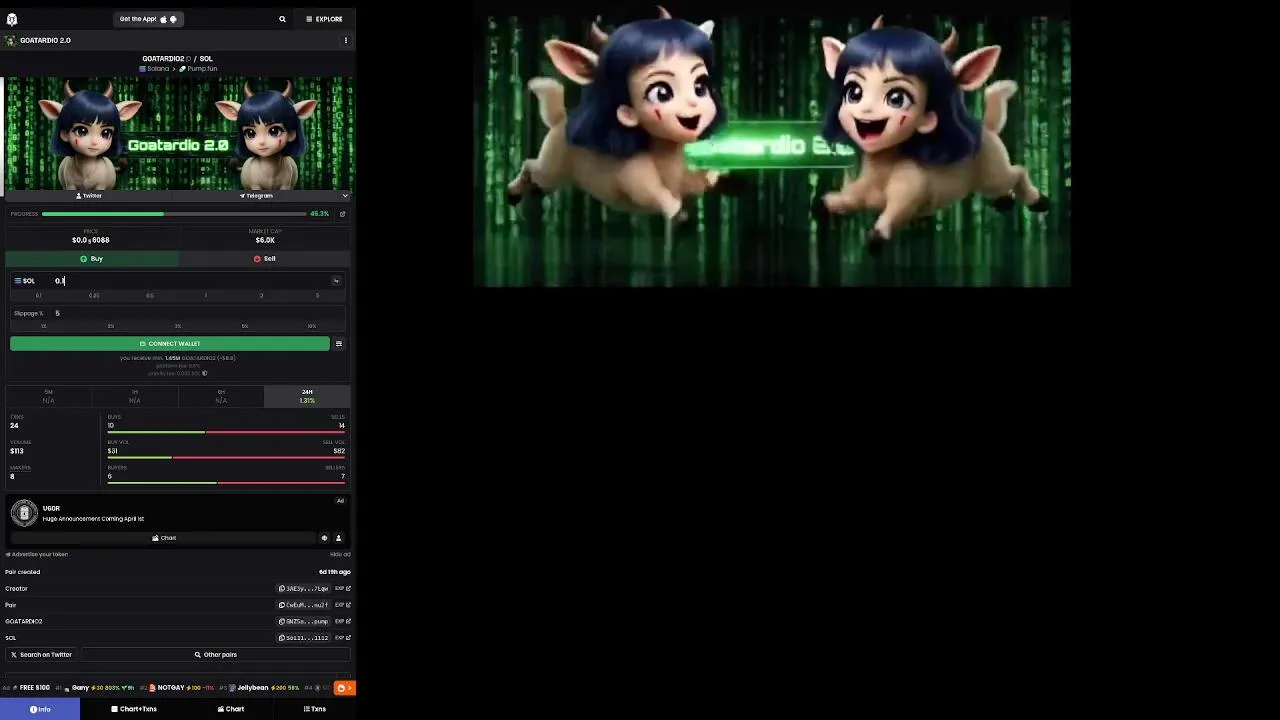This screenshot has height=720, width=1280.
Task: Open the explorer link for the SOL row
Action: (343, 638)
